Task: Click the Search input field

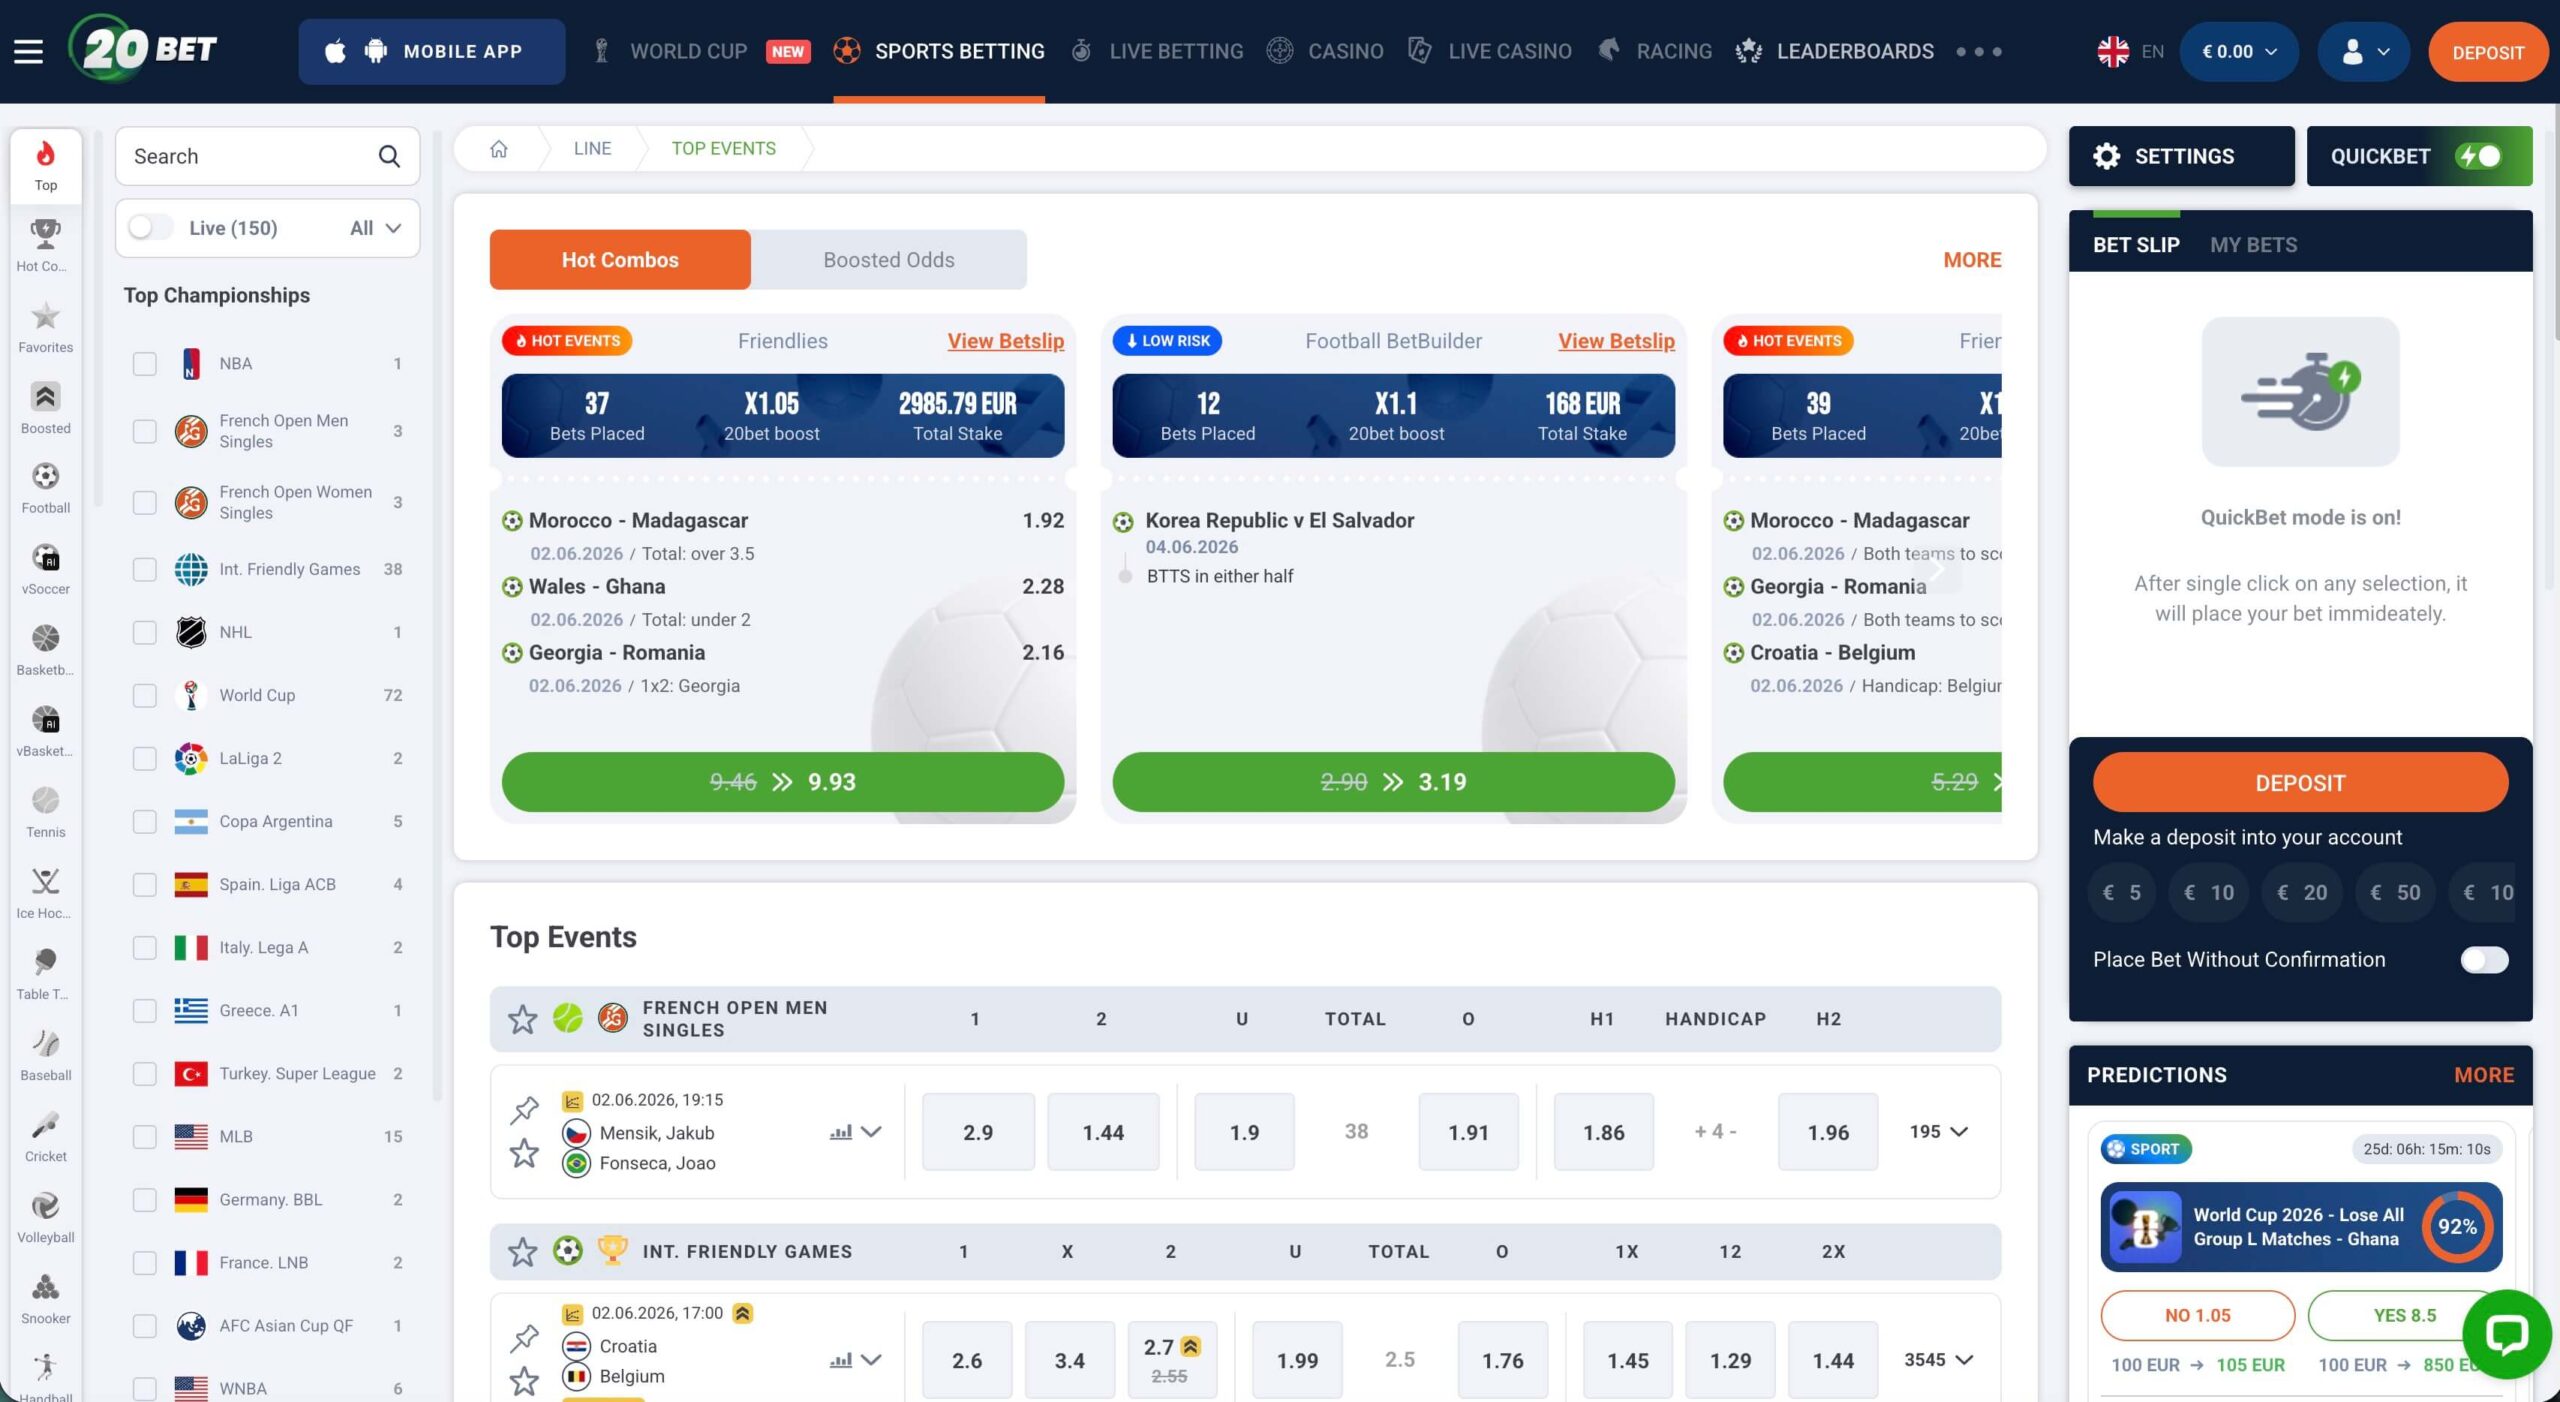Action: click(x=267, y=156)
